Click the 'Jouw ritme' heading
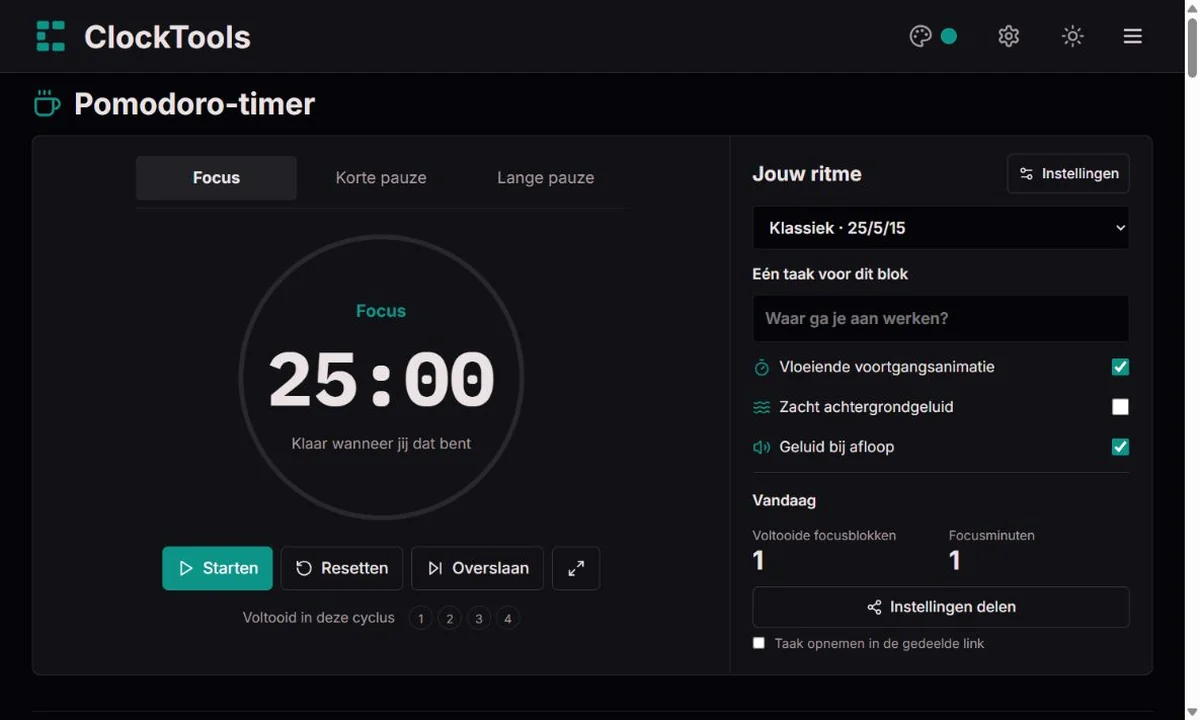The height and width of the screenshot is (720, 1200). point(807,174)
